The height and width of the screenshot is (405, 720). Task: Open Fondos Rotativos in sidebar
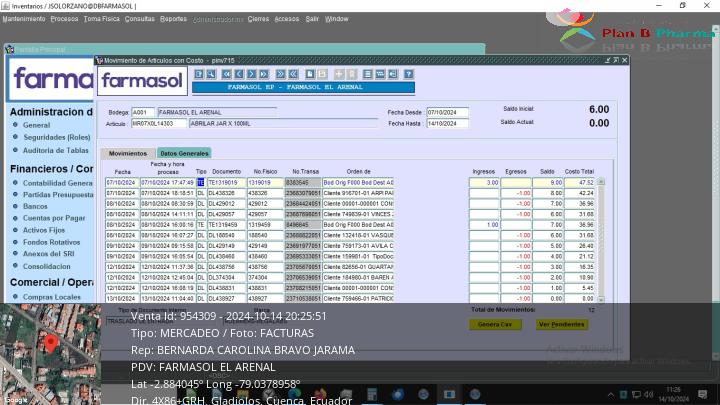coord(51,242)
